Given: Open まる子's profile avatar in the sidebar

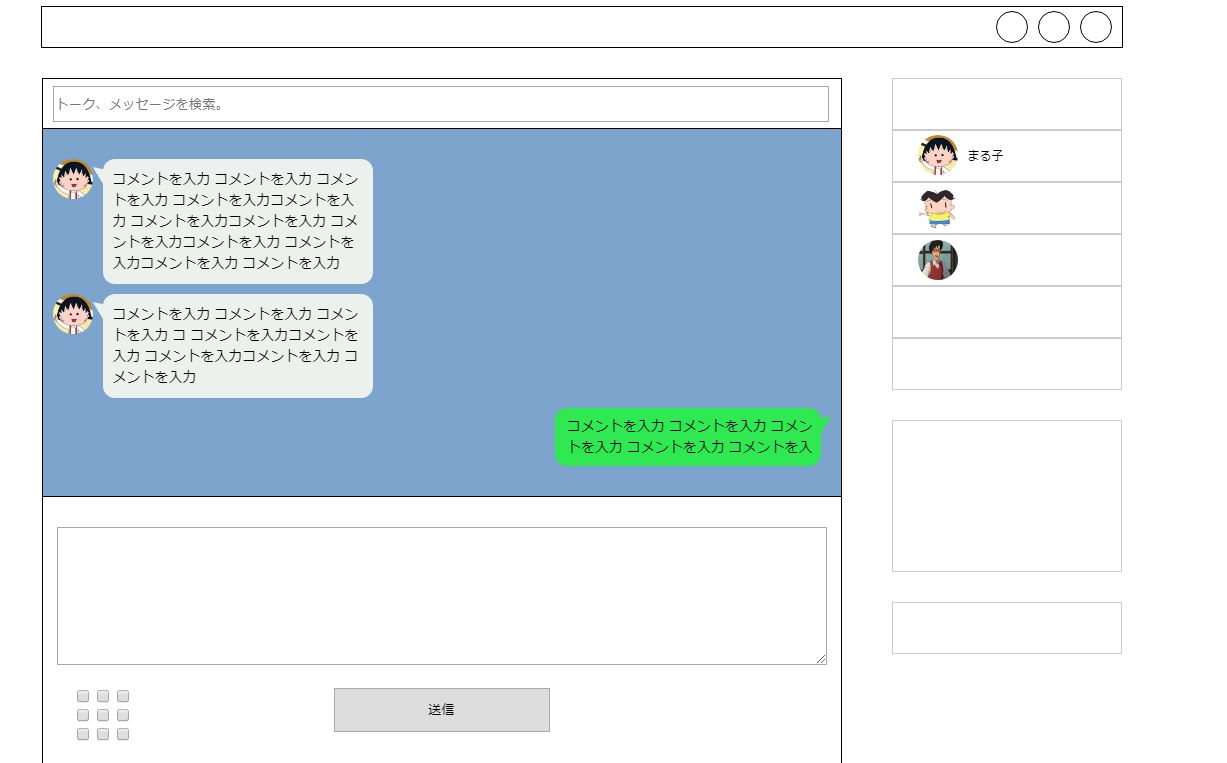Looking at the screenshot, I should coord(935,155).
